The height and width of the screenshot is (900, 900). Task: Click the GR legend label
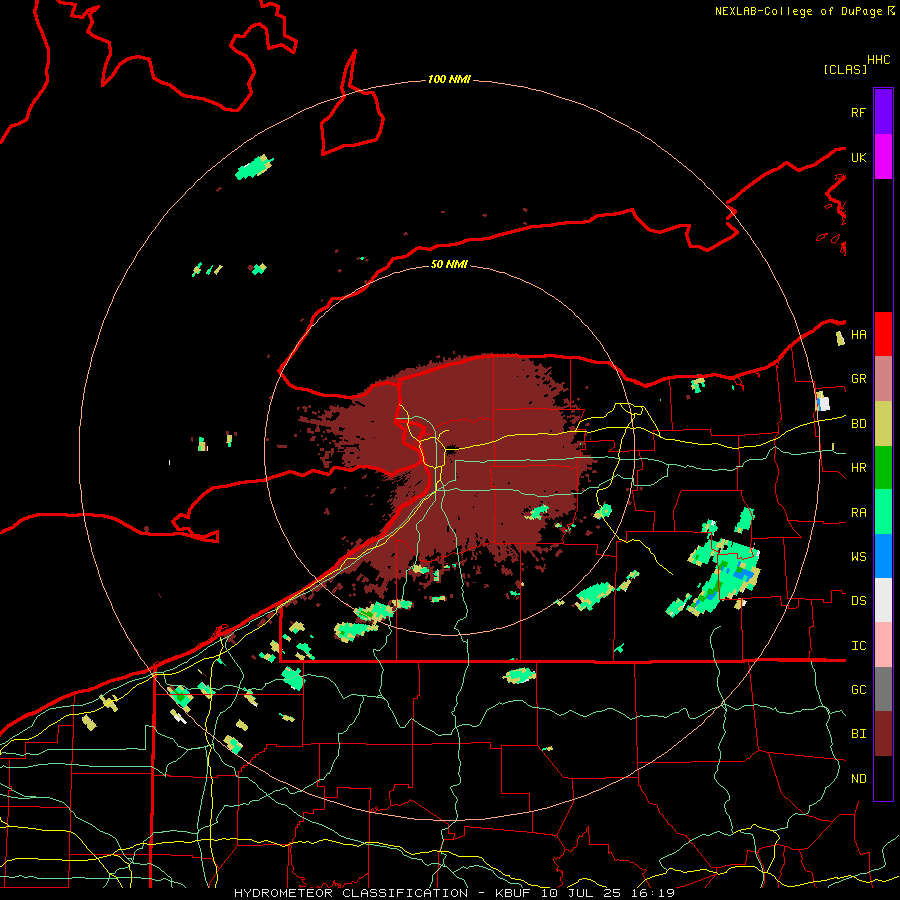point(858,379)
